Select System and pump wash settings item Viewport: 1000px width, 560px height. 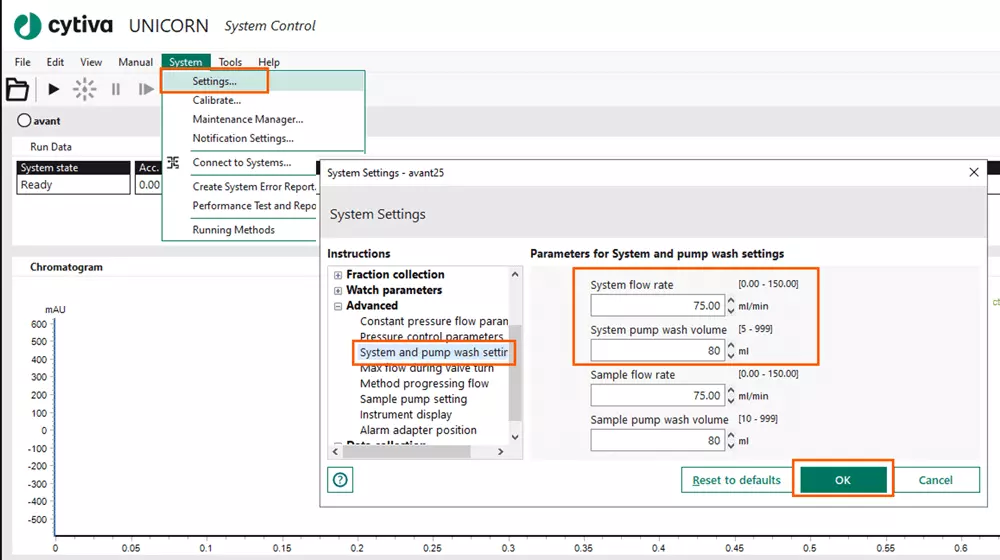click(x=434, y=352)
